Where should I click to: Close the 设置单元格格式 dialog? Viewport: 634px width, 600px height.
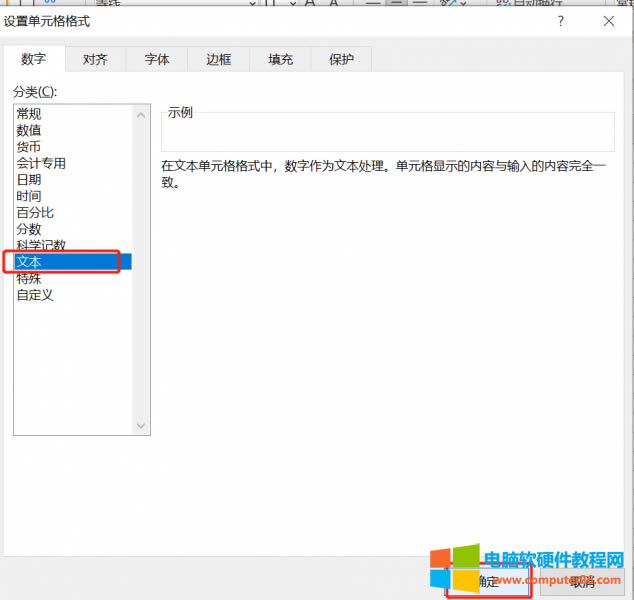[x=608, y=20]
